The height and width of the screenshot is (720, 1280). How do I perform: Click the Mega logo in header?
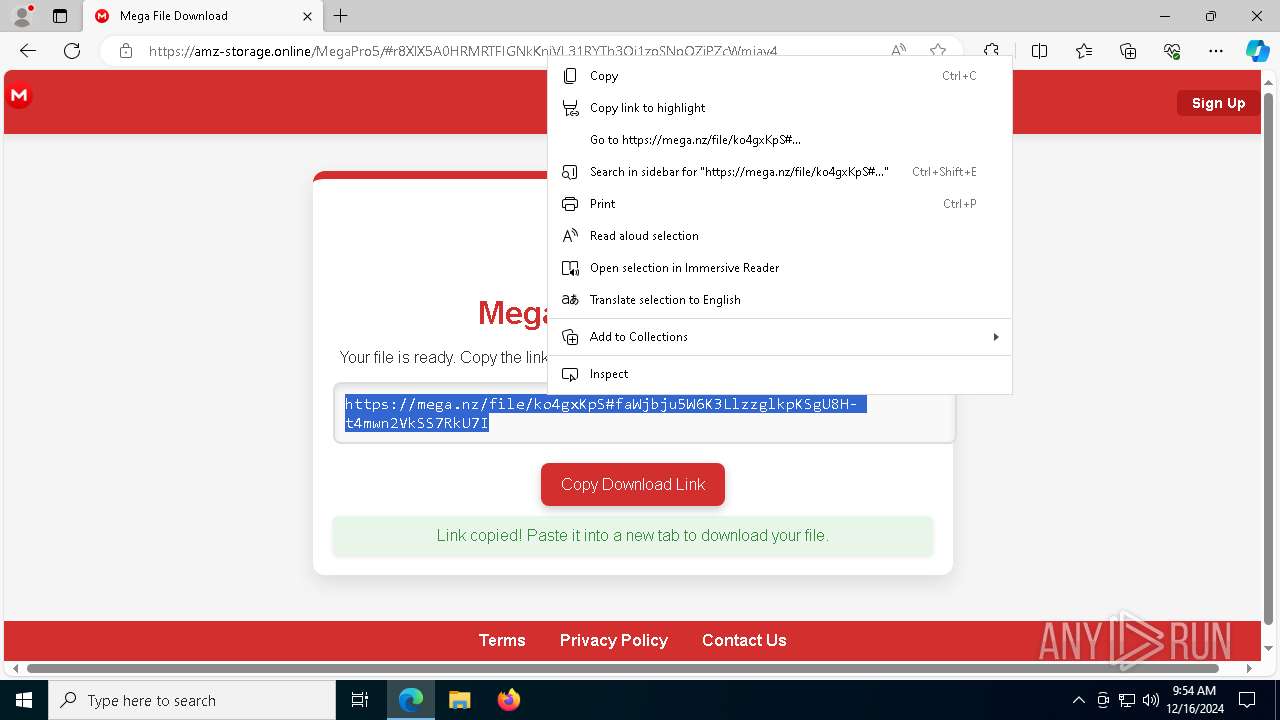(x=19, y=96)
